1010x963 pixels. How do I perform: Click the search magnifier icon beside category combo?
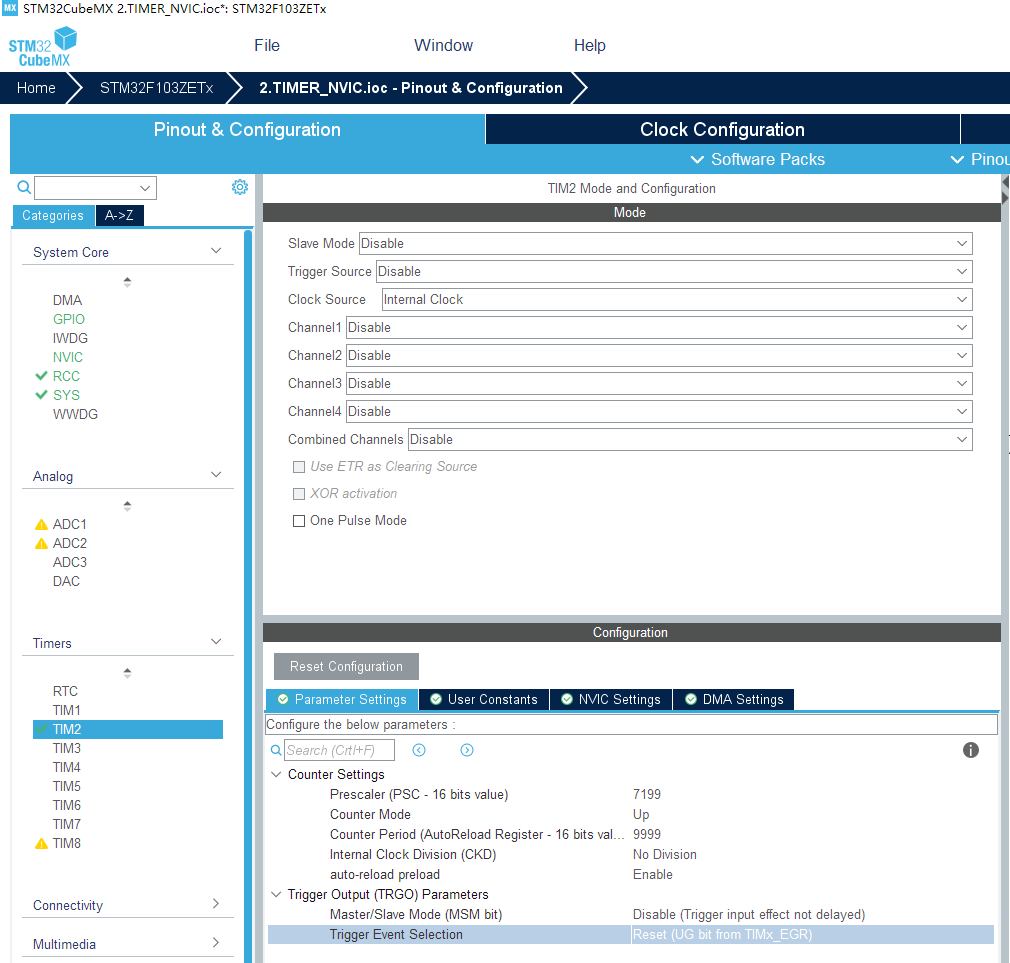pos(24,187)
